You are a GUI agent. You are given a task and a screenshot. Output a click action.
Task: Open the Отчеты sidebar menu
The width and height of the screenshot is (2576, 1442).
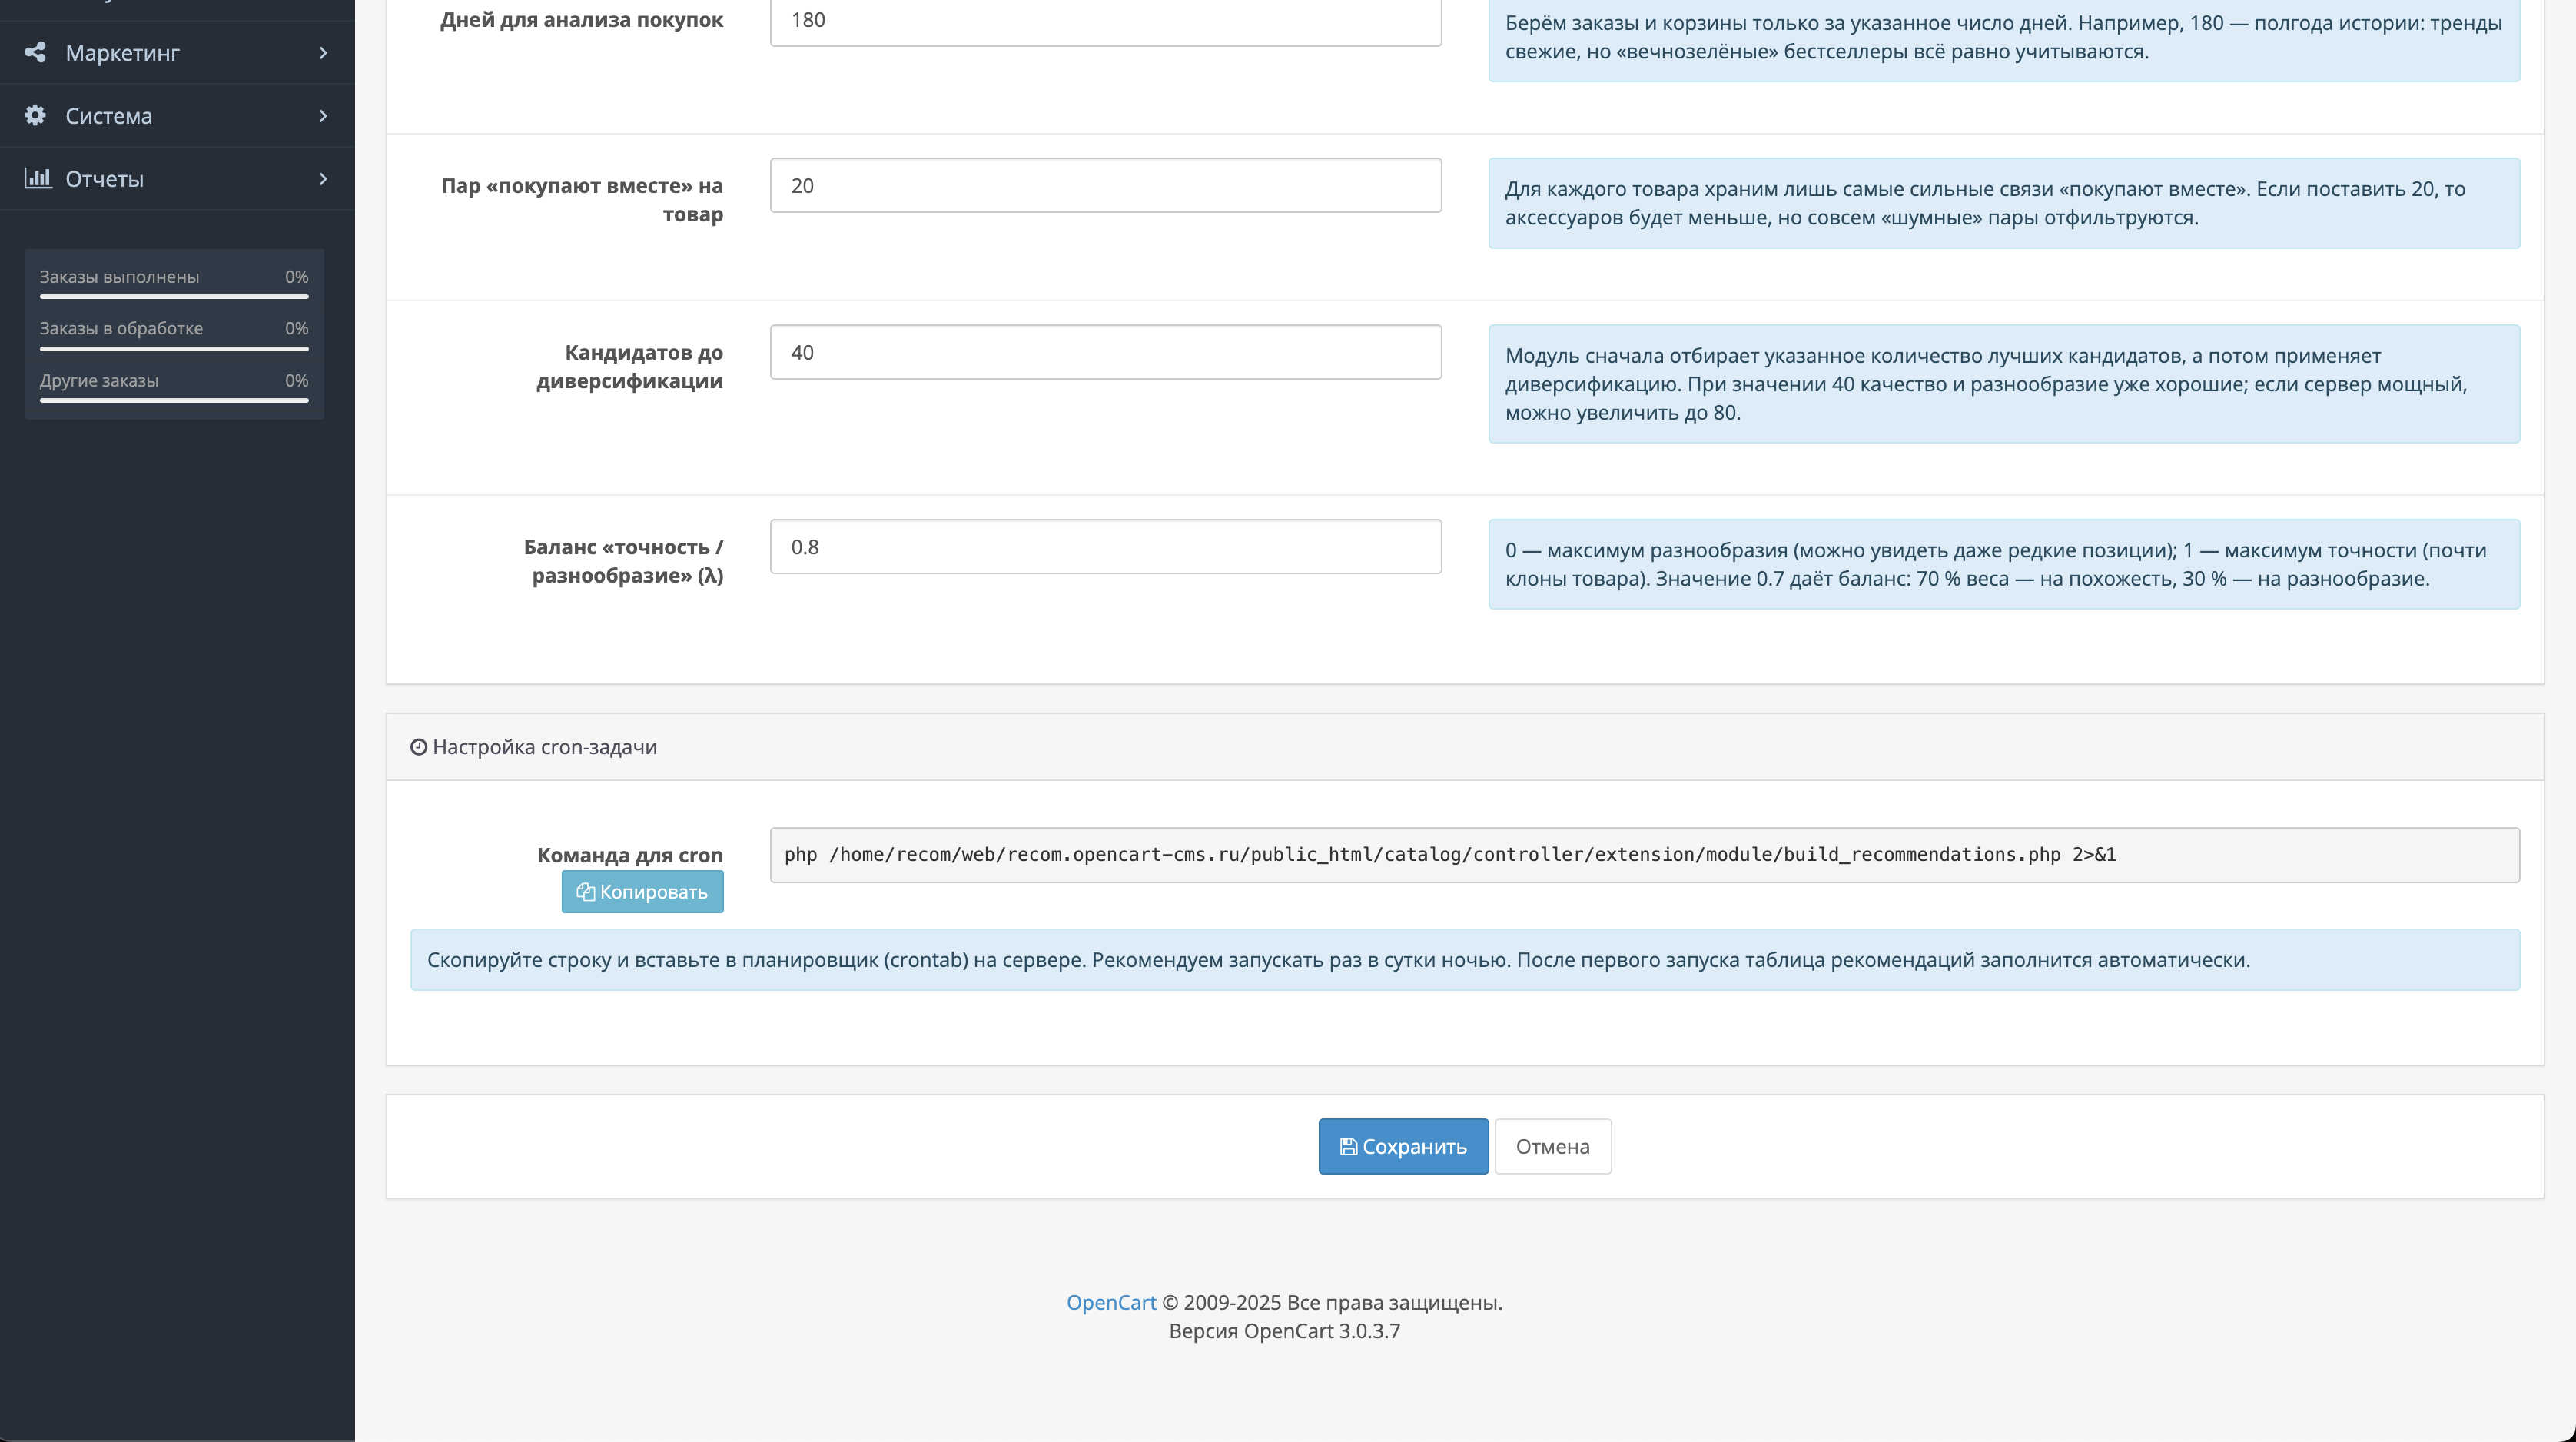click(177, 178)
